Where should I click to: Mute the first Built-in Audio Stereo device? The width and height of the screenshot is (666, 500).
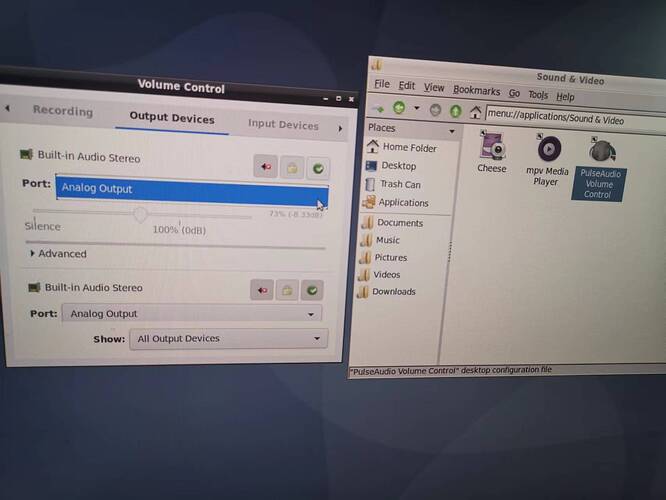[265, 167]
